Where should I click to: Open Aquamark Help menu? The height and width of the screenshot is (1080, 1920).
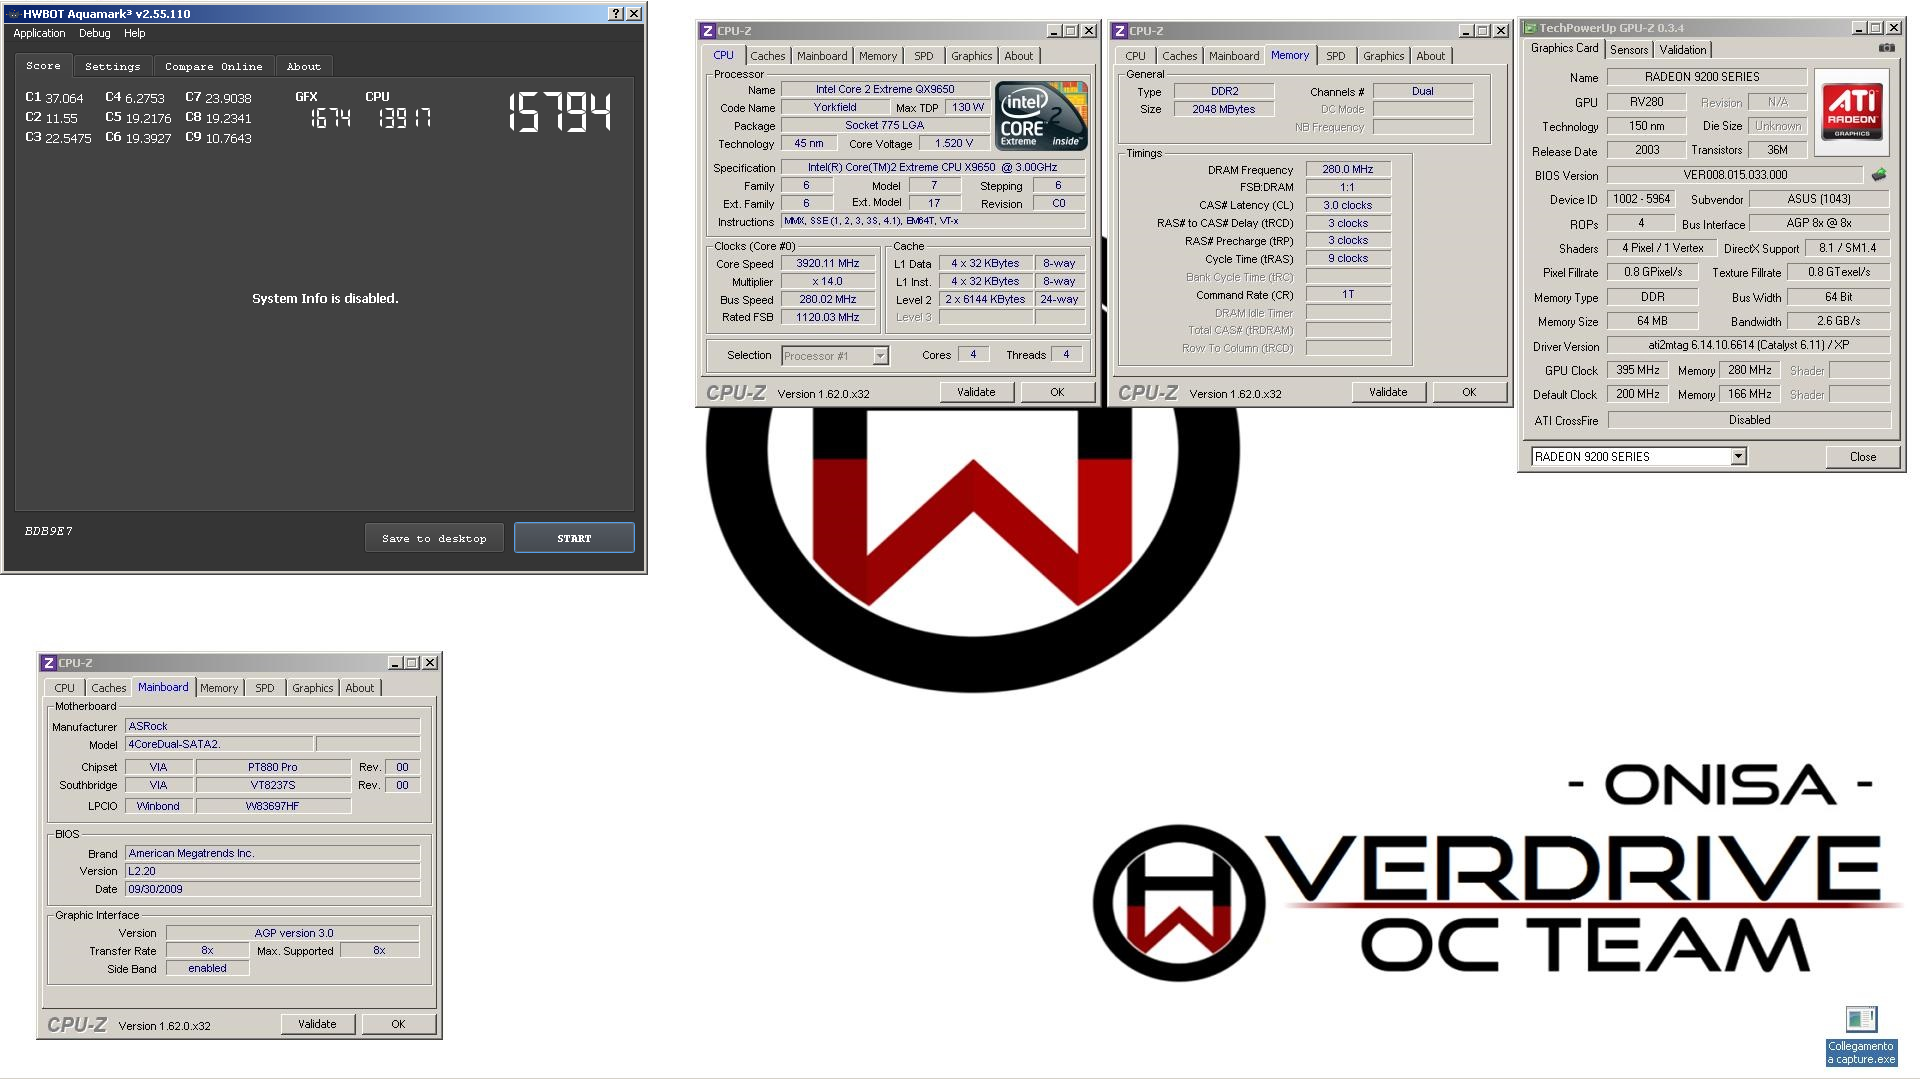coord(134,33)
